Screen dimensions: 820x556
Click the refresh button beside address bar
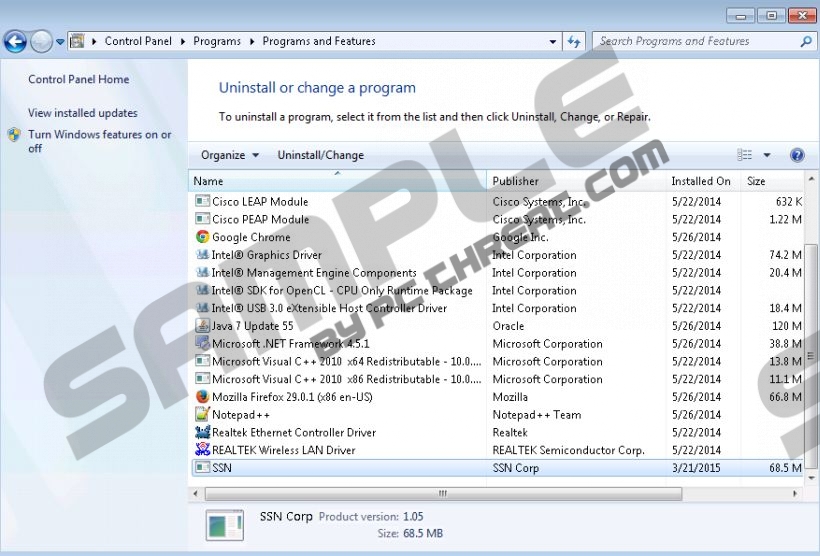[574, 42]
